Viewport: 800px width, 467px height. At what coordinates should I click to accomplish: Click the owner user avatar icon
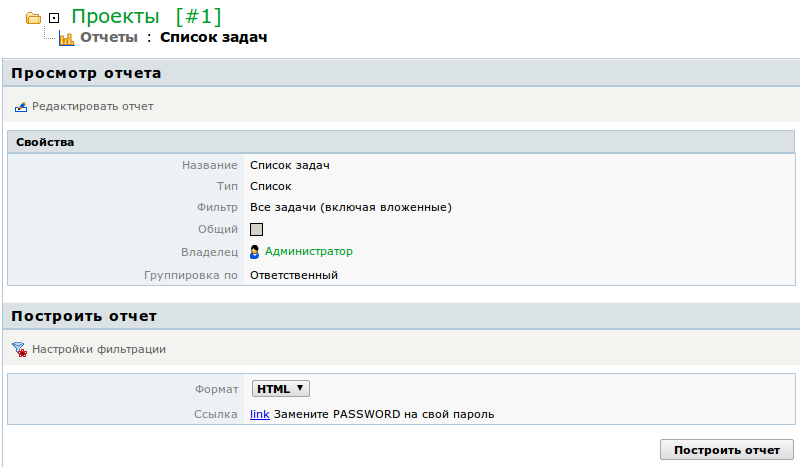click(x=255, y=252)
